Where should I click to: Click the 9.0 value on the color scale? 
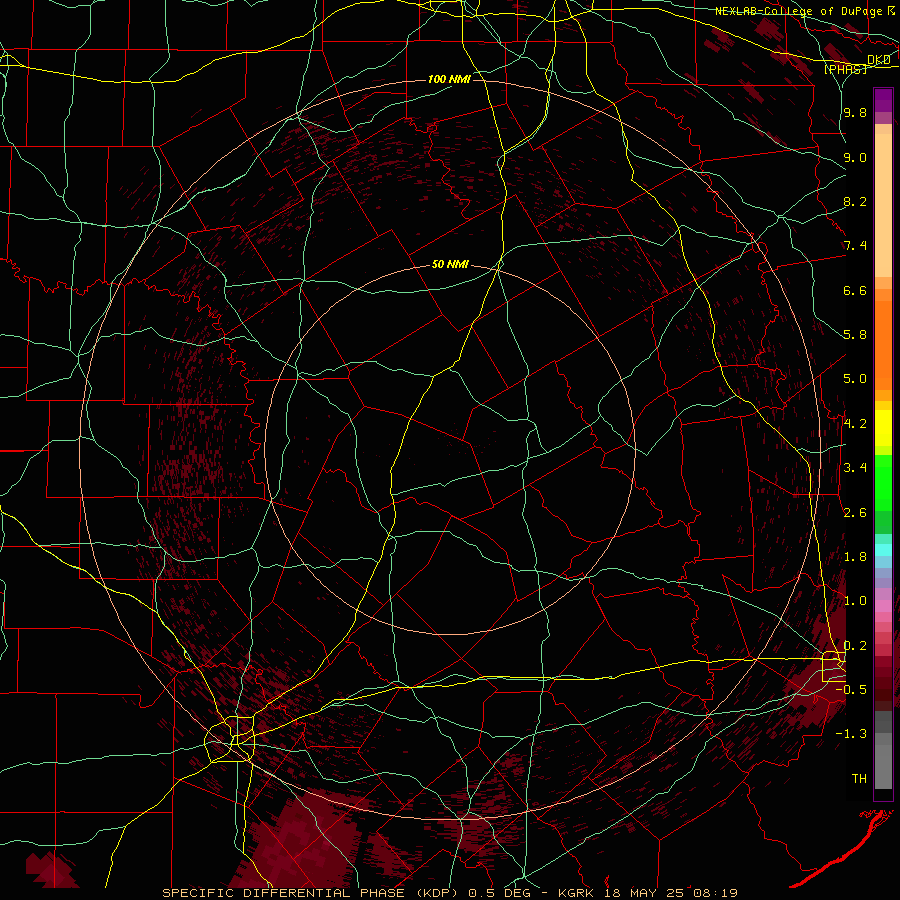coord(855,157)
